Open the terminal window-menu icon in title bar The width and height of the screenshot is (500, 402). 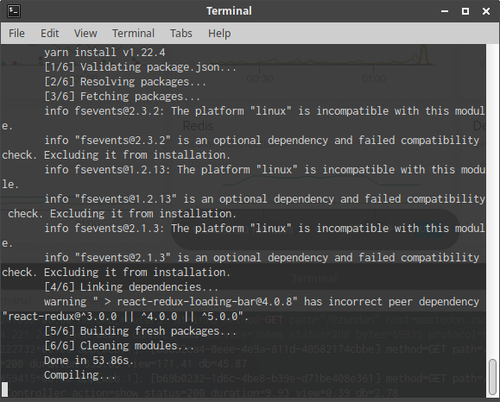point(14,11)
